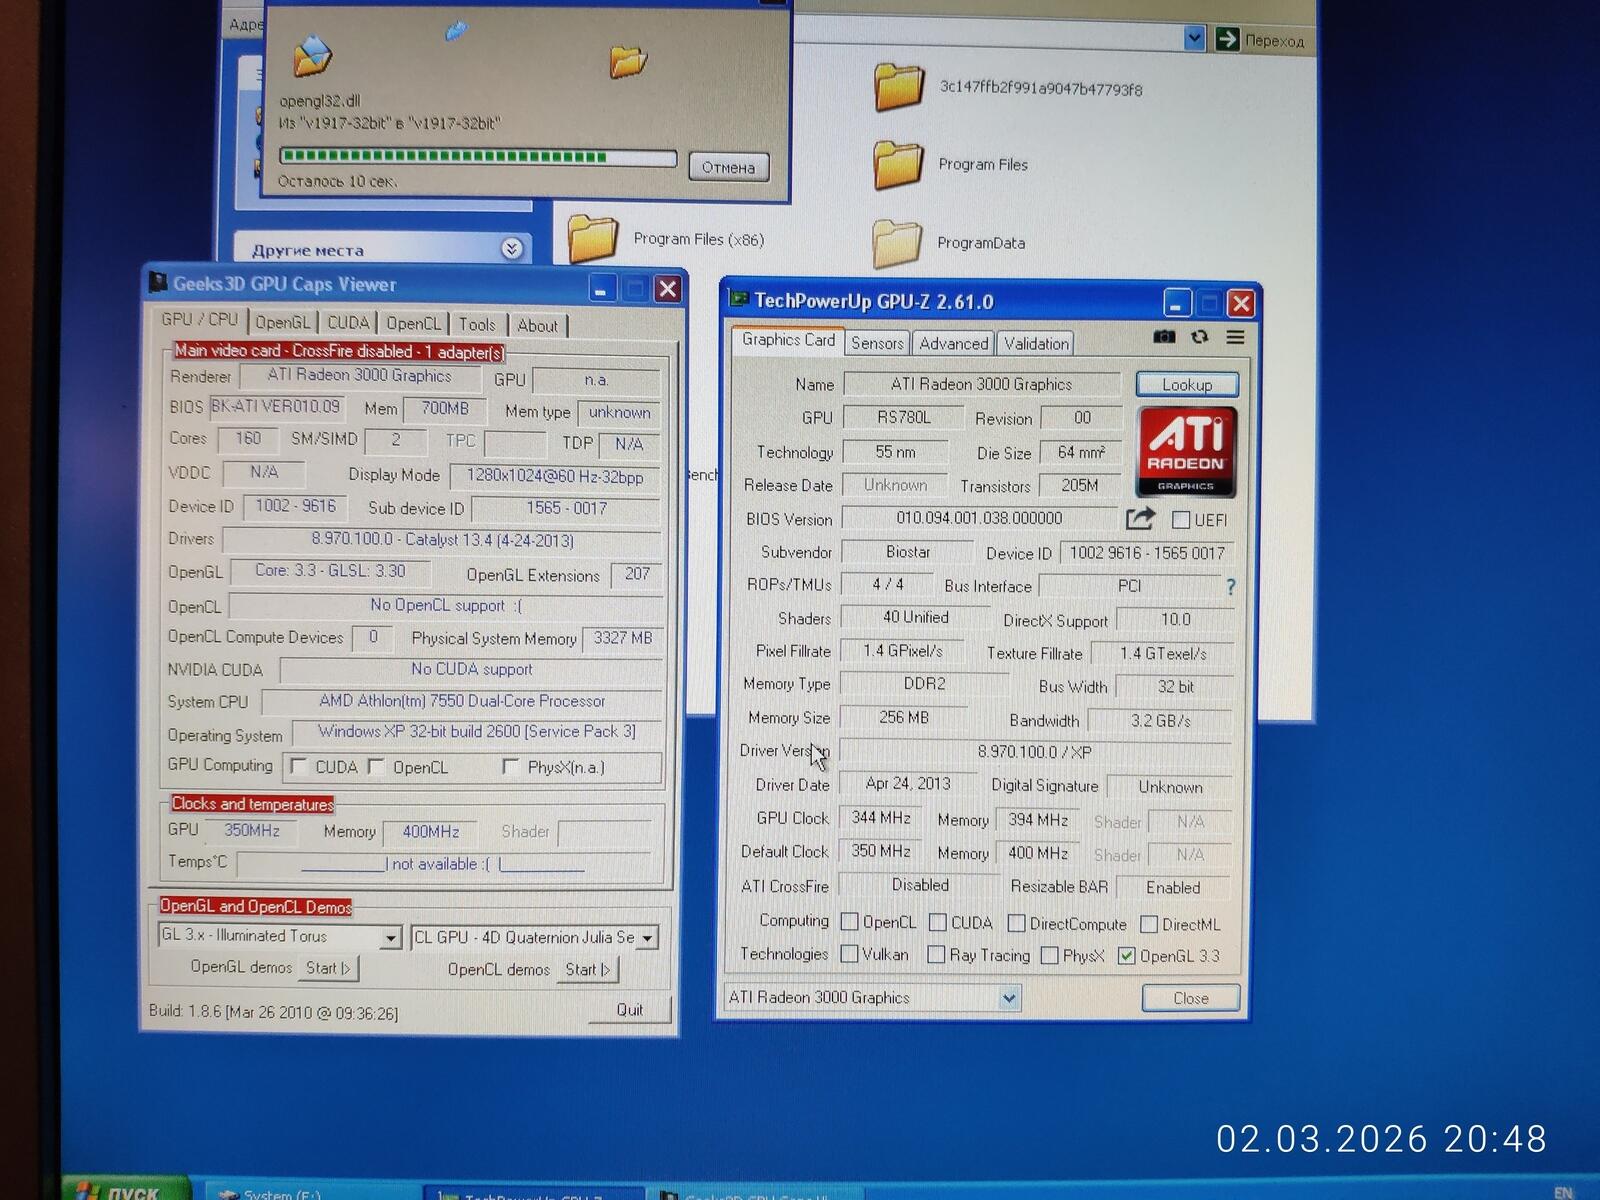Click the Quit button in GPU Caps Viewer
This screenshot has height=1200, width=1600.
click(630, 1010)
